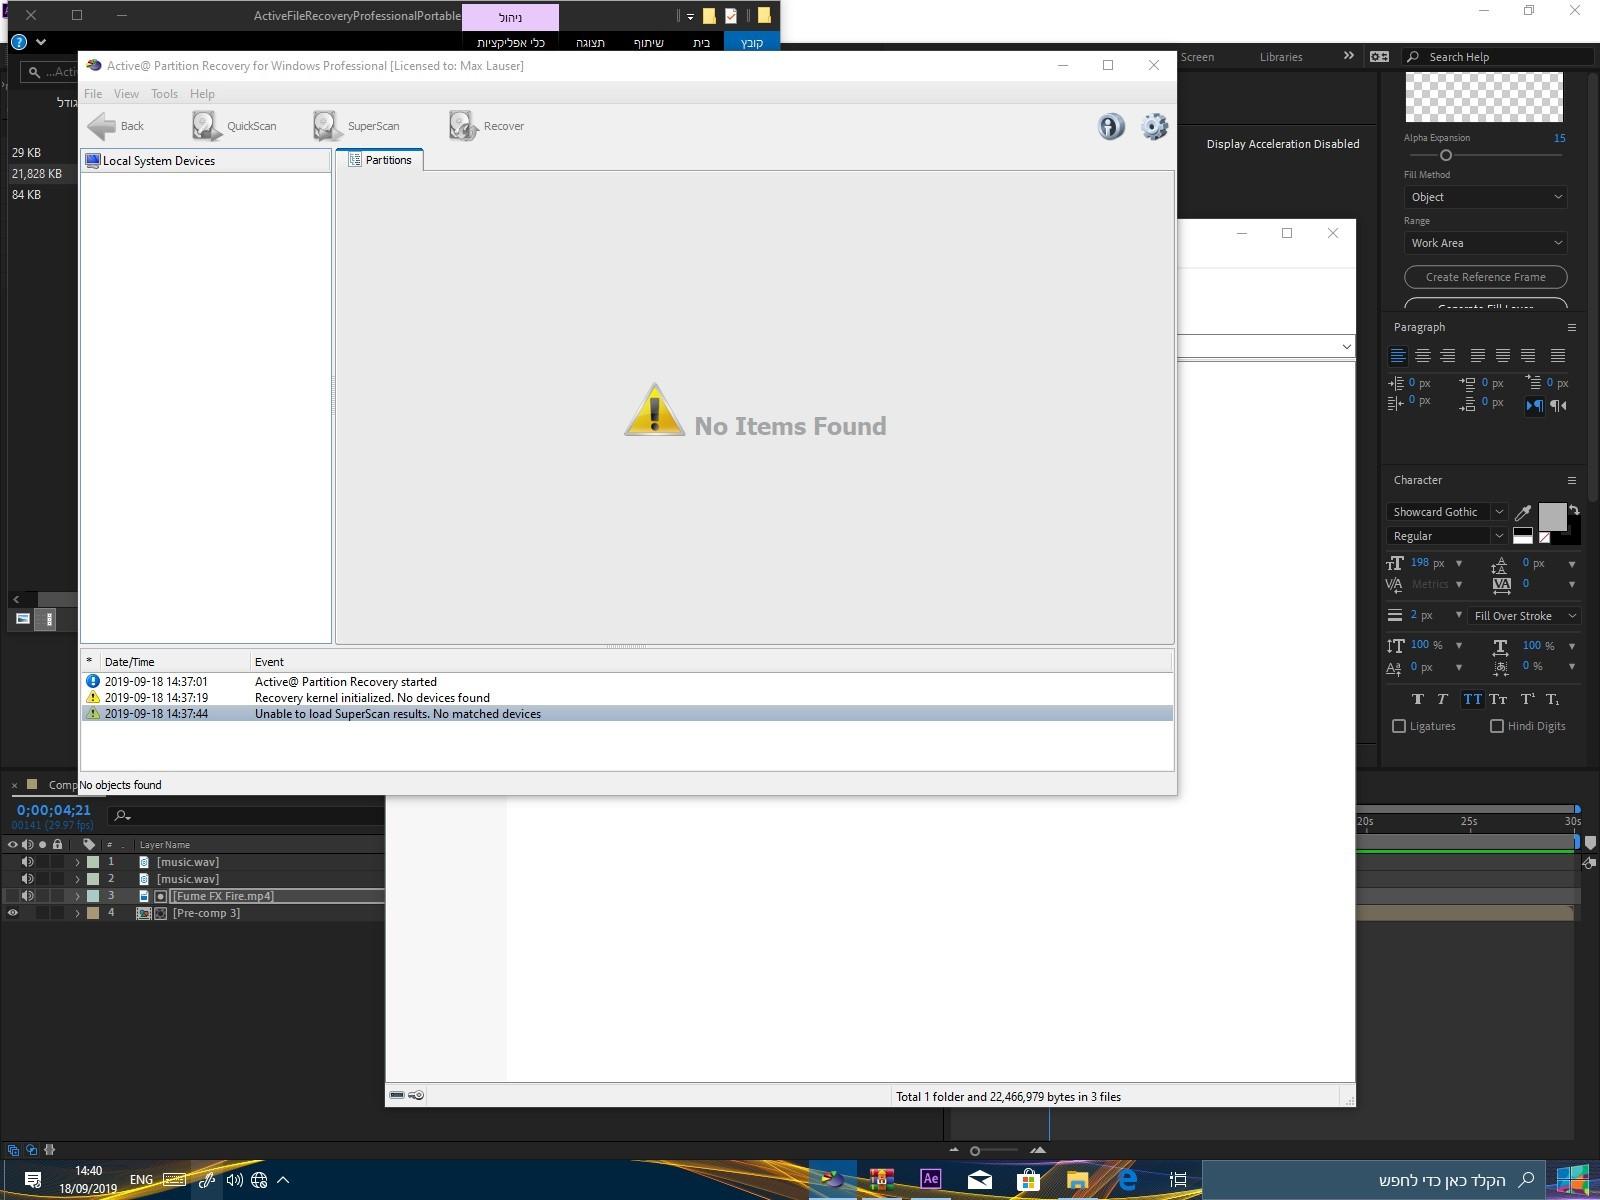Toggle Small Caps text style
Viewport: 1600px width, 1200px height.
1498,700
